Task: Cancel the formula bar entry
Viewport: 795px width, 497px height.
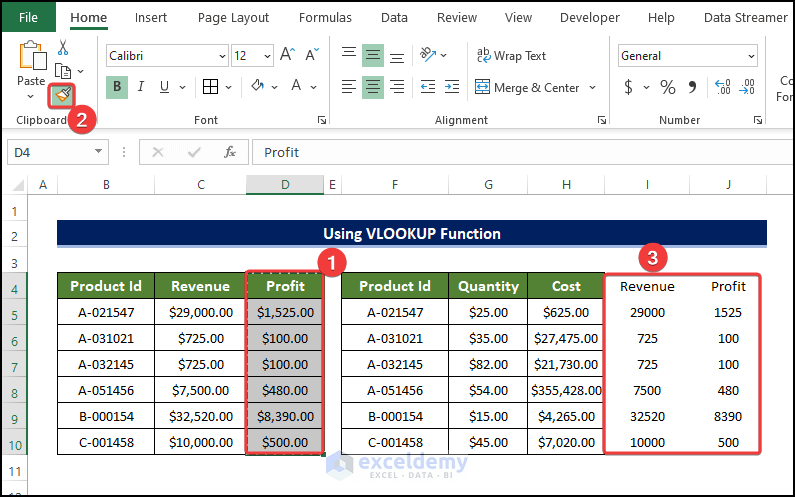Action: [x=158, y=152]
